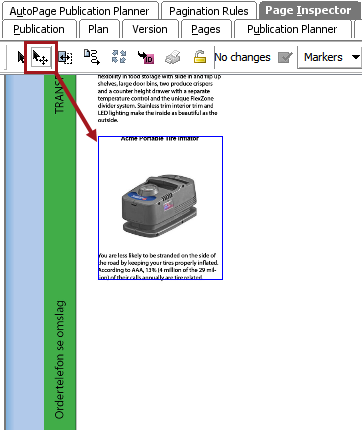Screen dimensions: 362x430
Task: Activate the resize frame tool icon
Action: (65, 57)
